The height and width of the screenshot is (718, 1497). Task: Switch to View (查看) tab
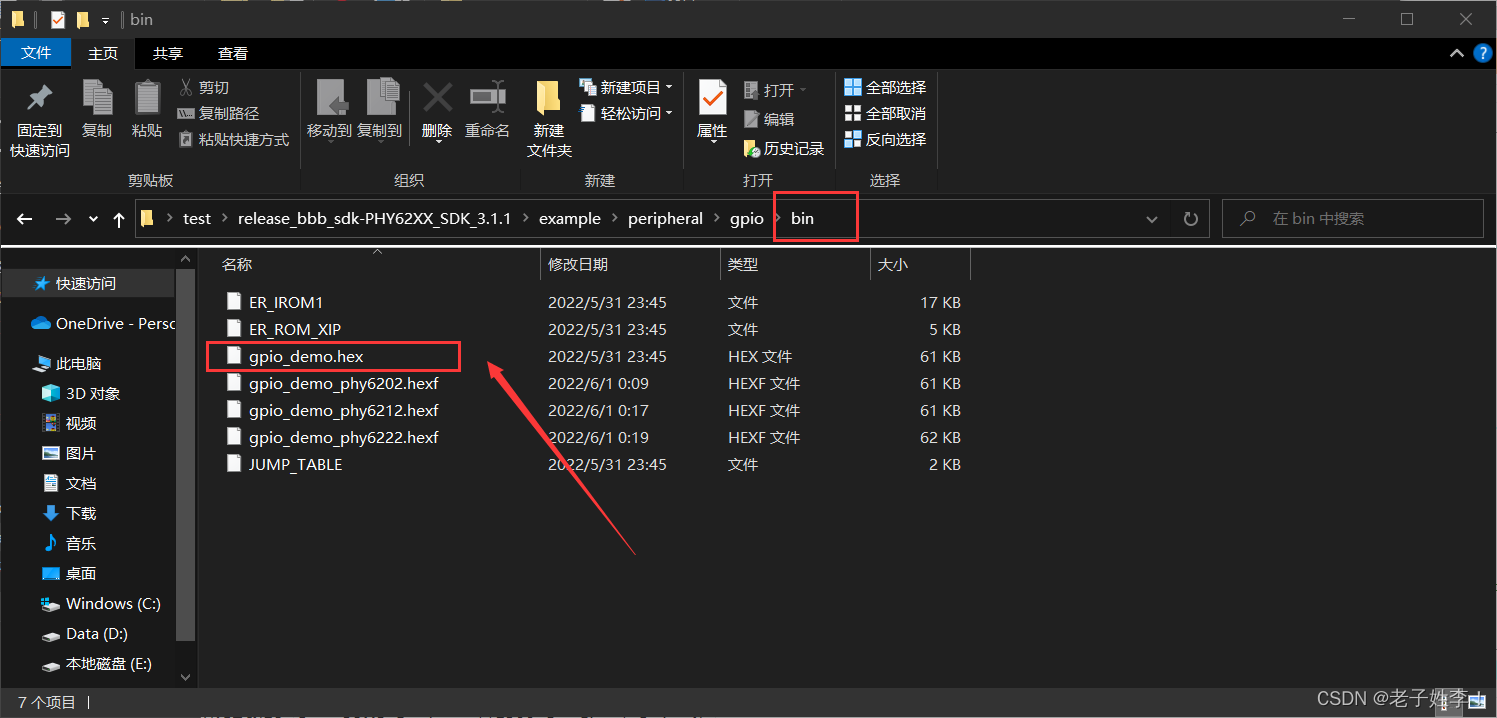(233, 53)
